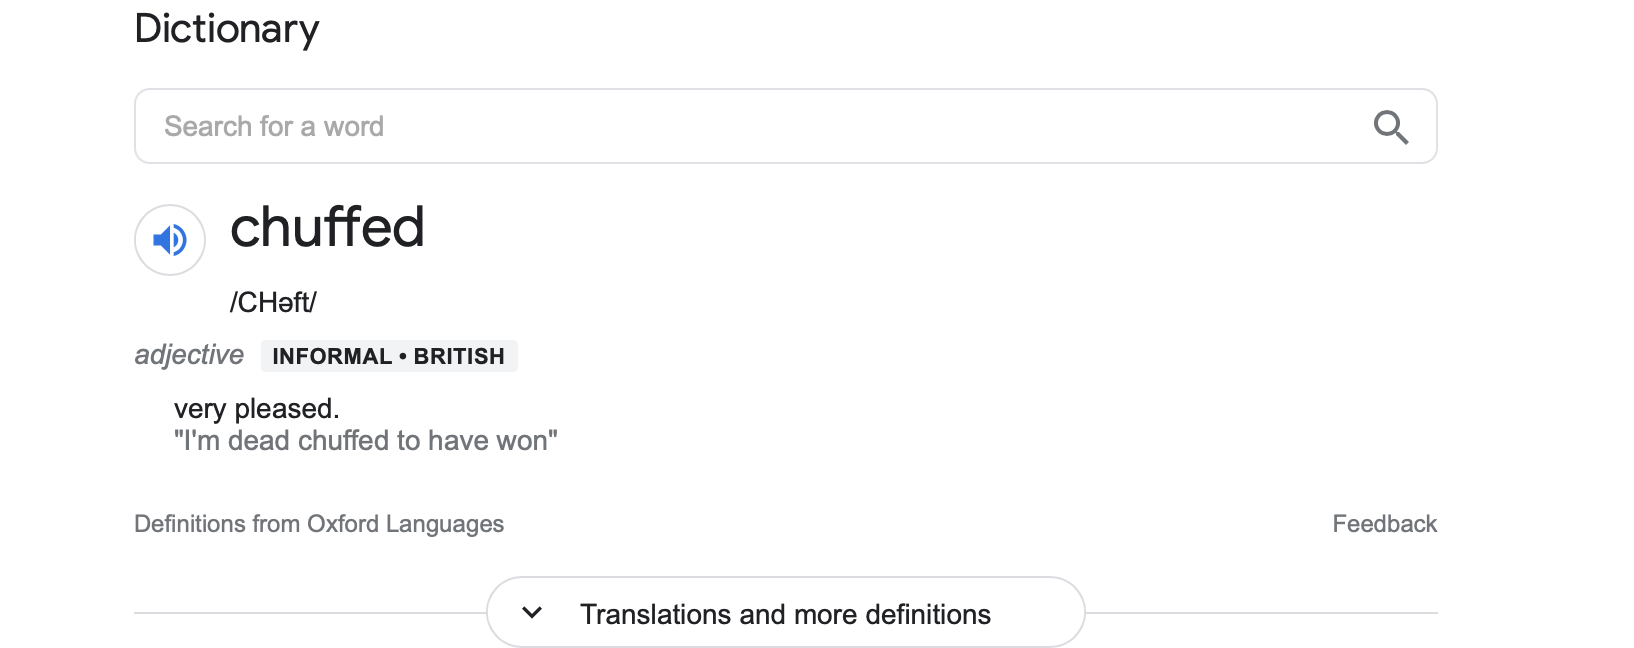The height and width of the screenshot is (648, 1634).
Task: Click the definition text "very pleased."
Action: point(257,409)
